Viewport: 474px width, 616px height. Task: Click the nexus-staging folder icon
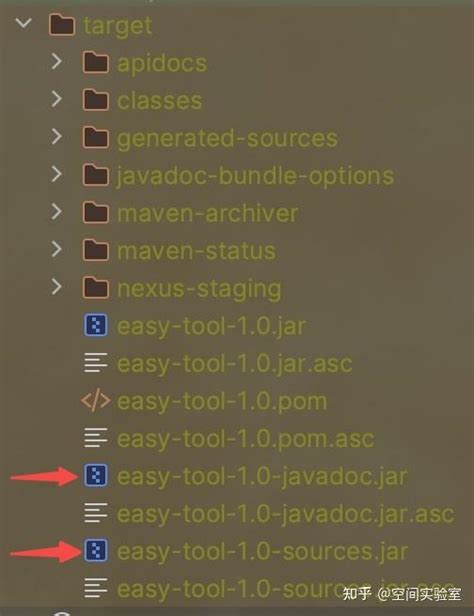point(96,288)
